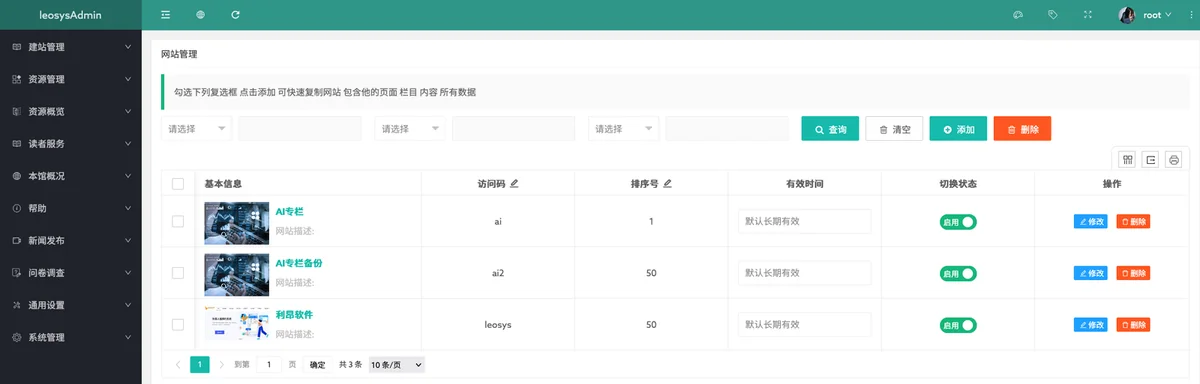Open the 本馆概况 sidebar menu
Screen dimensions: 1200x384
[71, 176]
